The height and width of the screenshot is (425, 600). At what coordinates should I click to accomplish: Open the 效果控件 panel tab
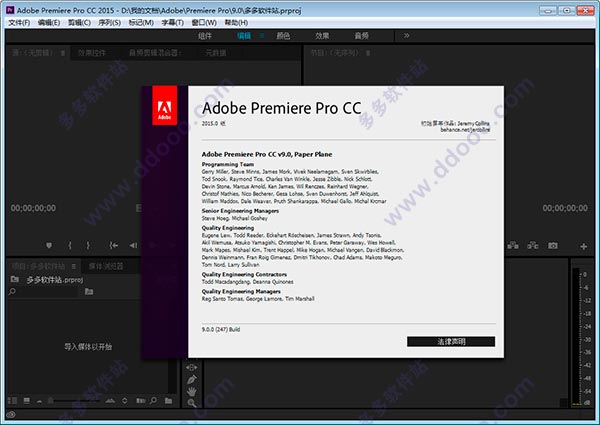92,53
